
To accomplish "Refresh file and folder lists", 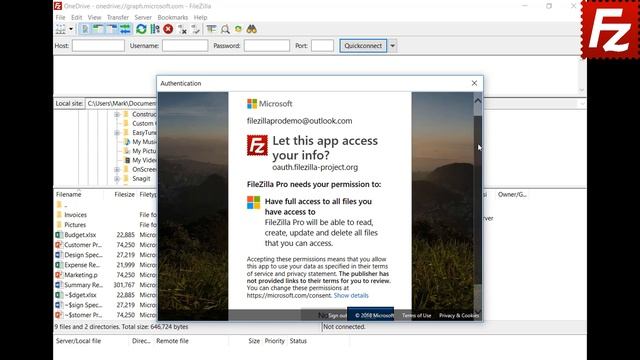I will [141, 29].
